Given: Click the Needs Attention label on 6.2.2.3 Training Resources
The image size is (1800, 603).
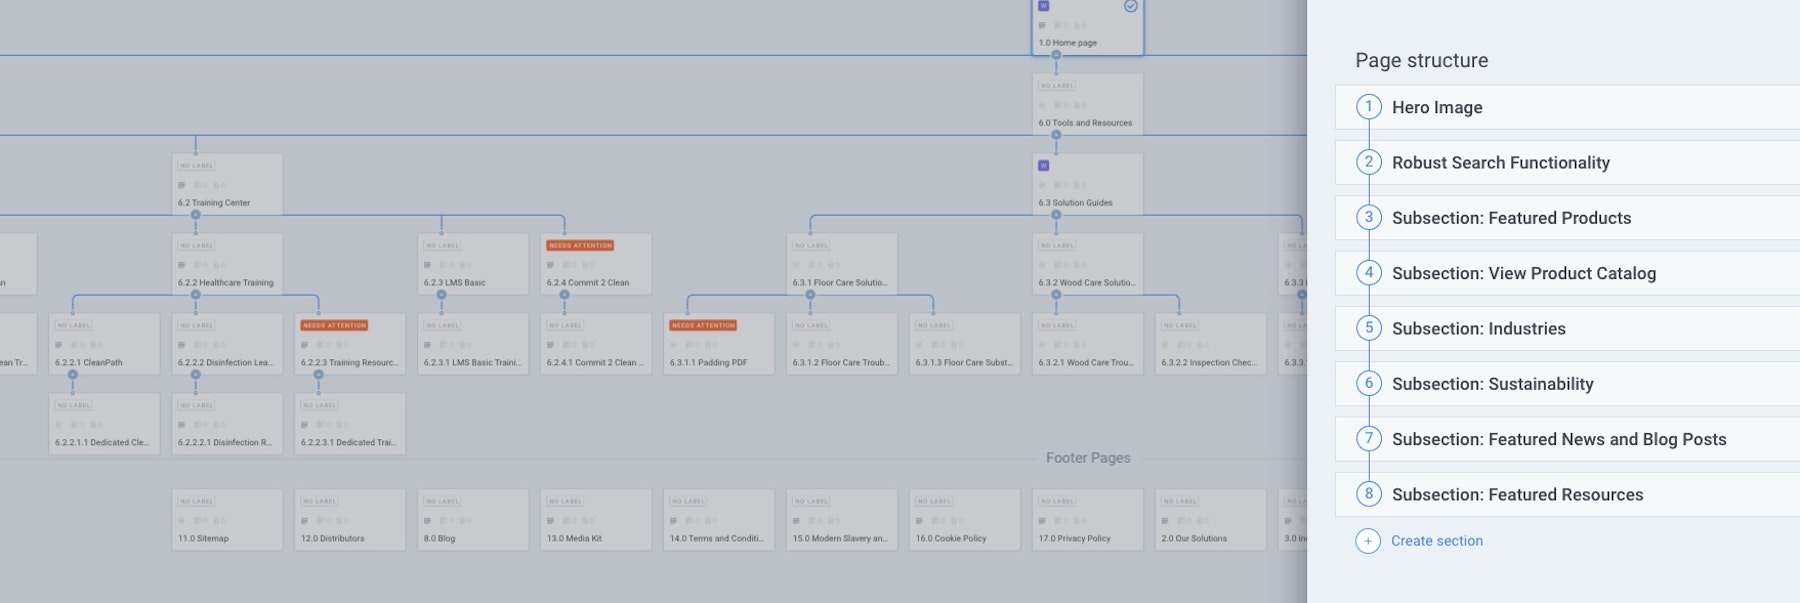Looking at the screenshot, I should pyautogui.click(x=335, y=325).
